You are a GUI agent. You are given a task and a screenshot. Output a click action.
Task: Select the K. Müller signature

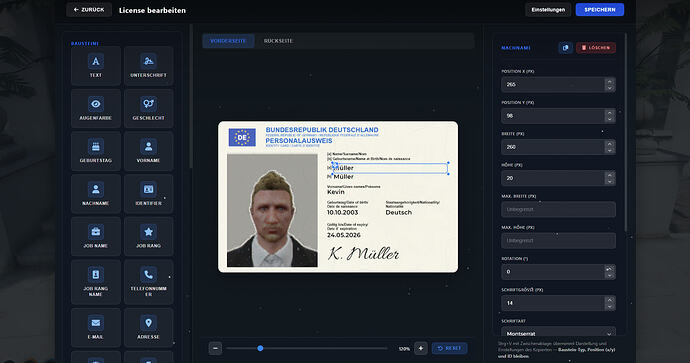[363, 253]
